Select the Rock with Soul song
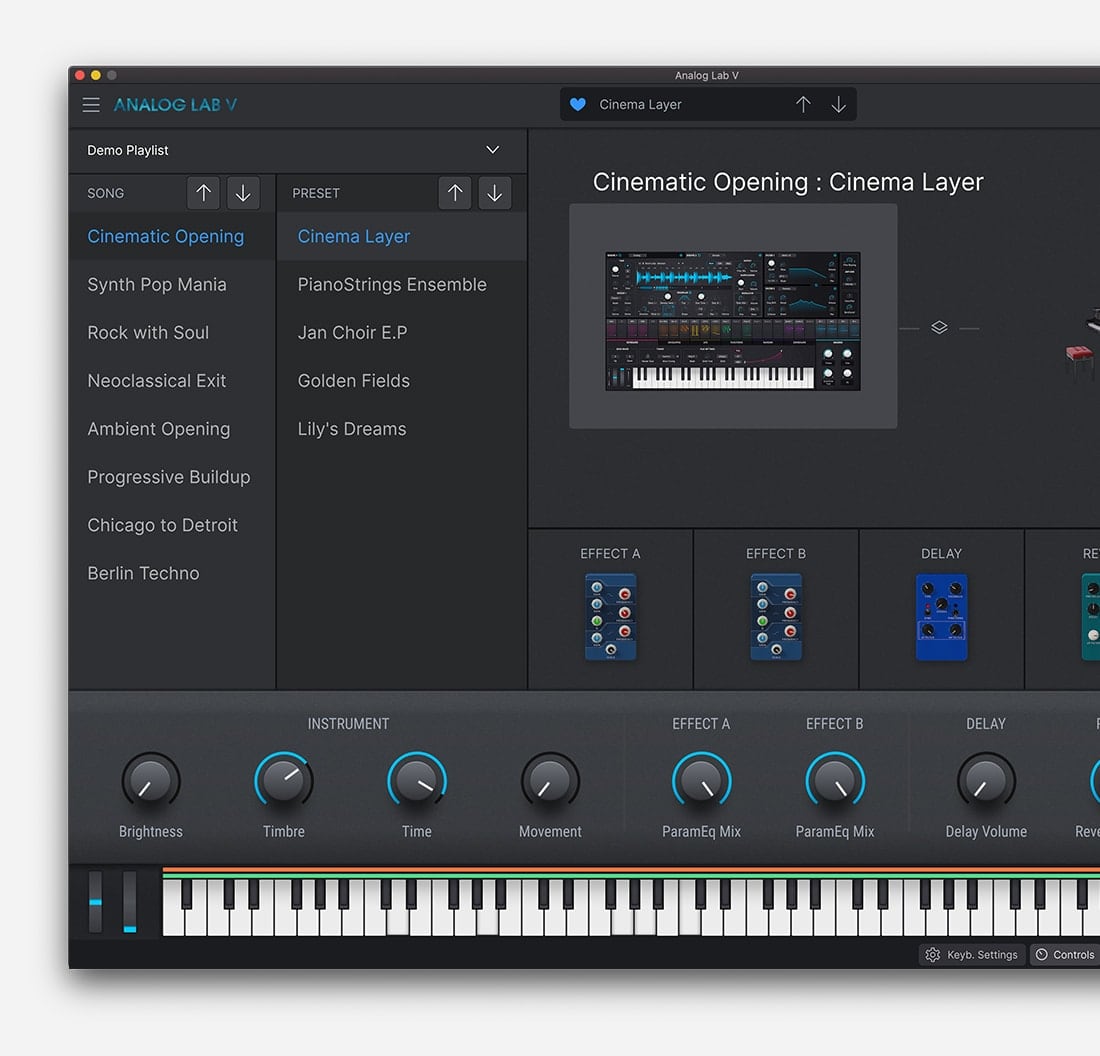Screen dimensions: 1100x1056 pyautogui.click(x=172, y=333)
